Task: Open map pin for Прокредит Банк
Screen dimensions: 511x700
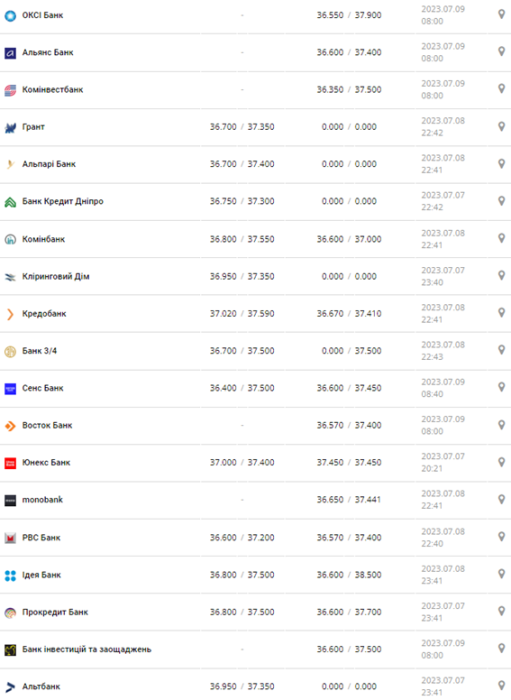Action: point(501,611)
